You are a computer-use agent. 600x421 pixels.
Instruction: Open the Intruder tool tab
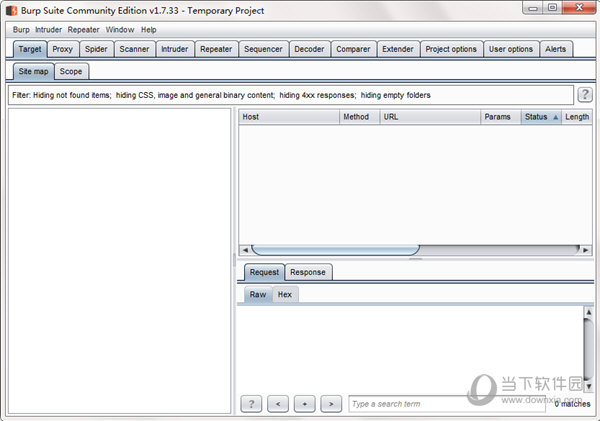coord(174,49)
